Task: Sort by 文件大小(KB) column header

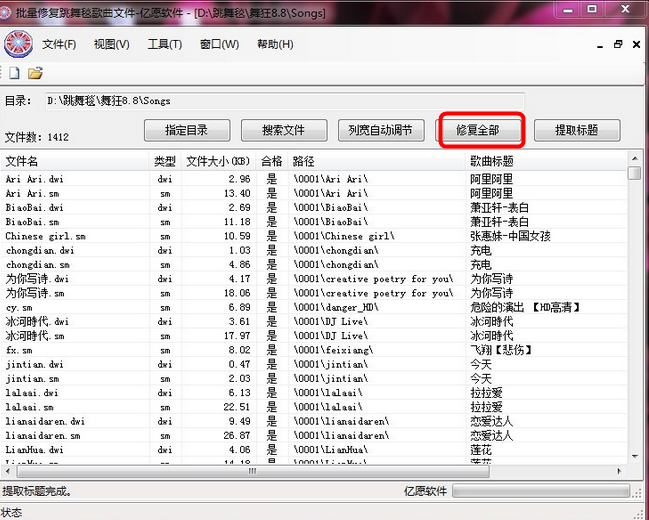Action: pos(219,161)
